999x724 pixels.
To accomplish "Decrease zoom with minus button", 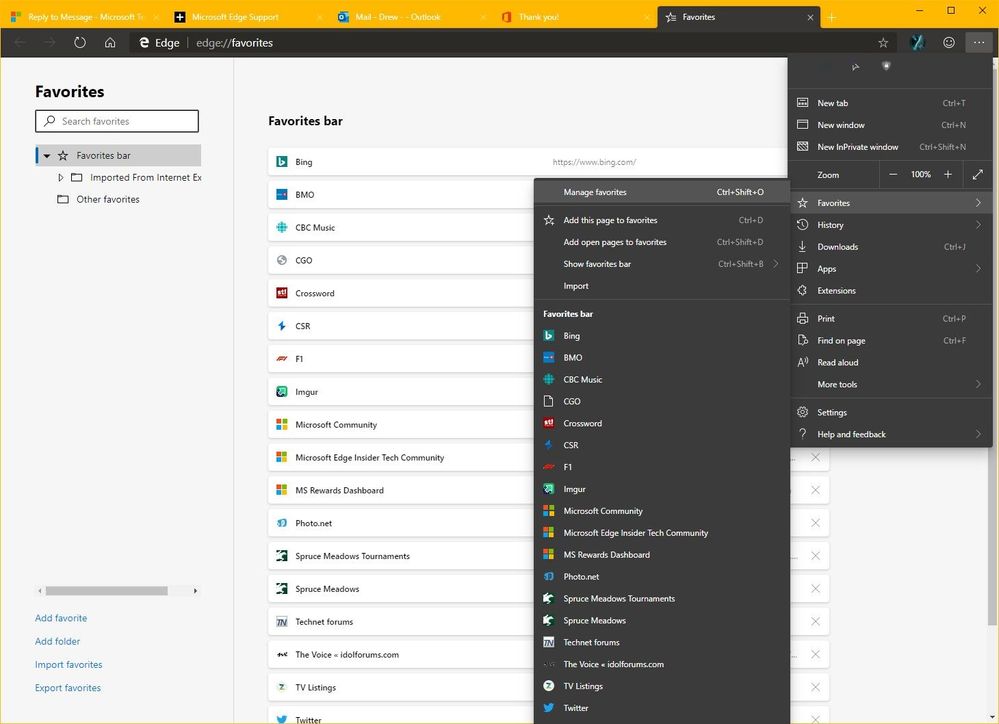I will click(x=893, y=175).
